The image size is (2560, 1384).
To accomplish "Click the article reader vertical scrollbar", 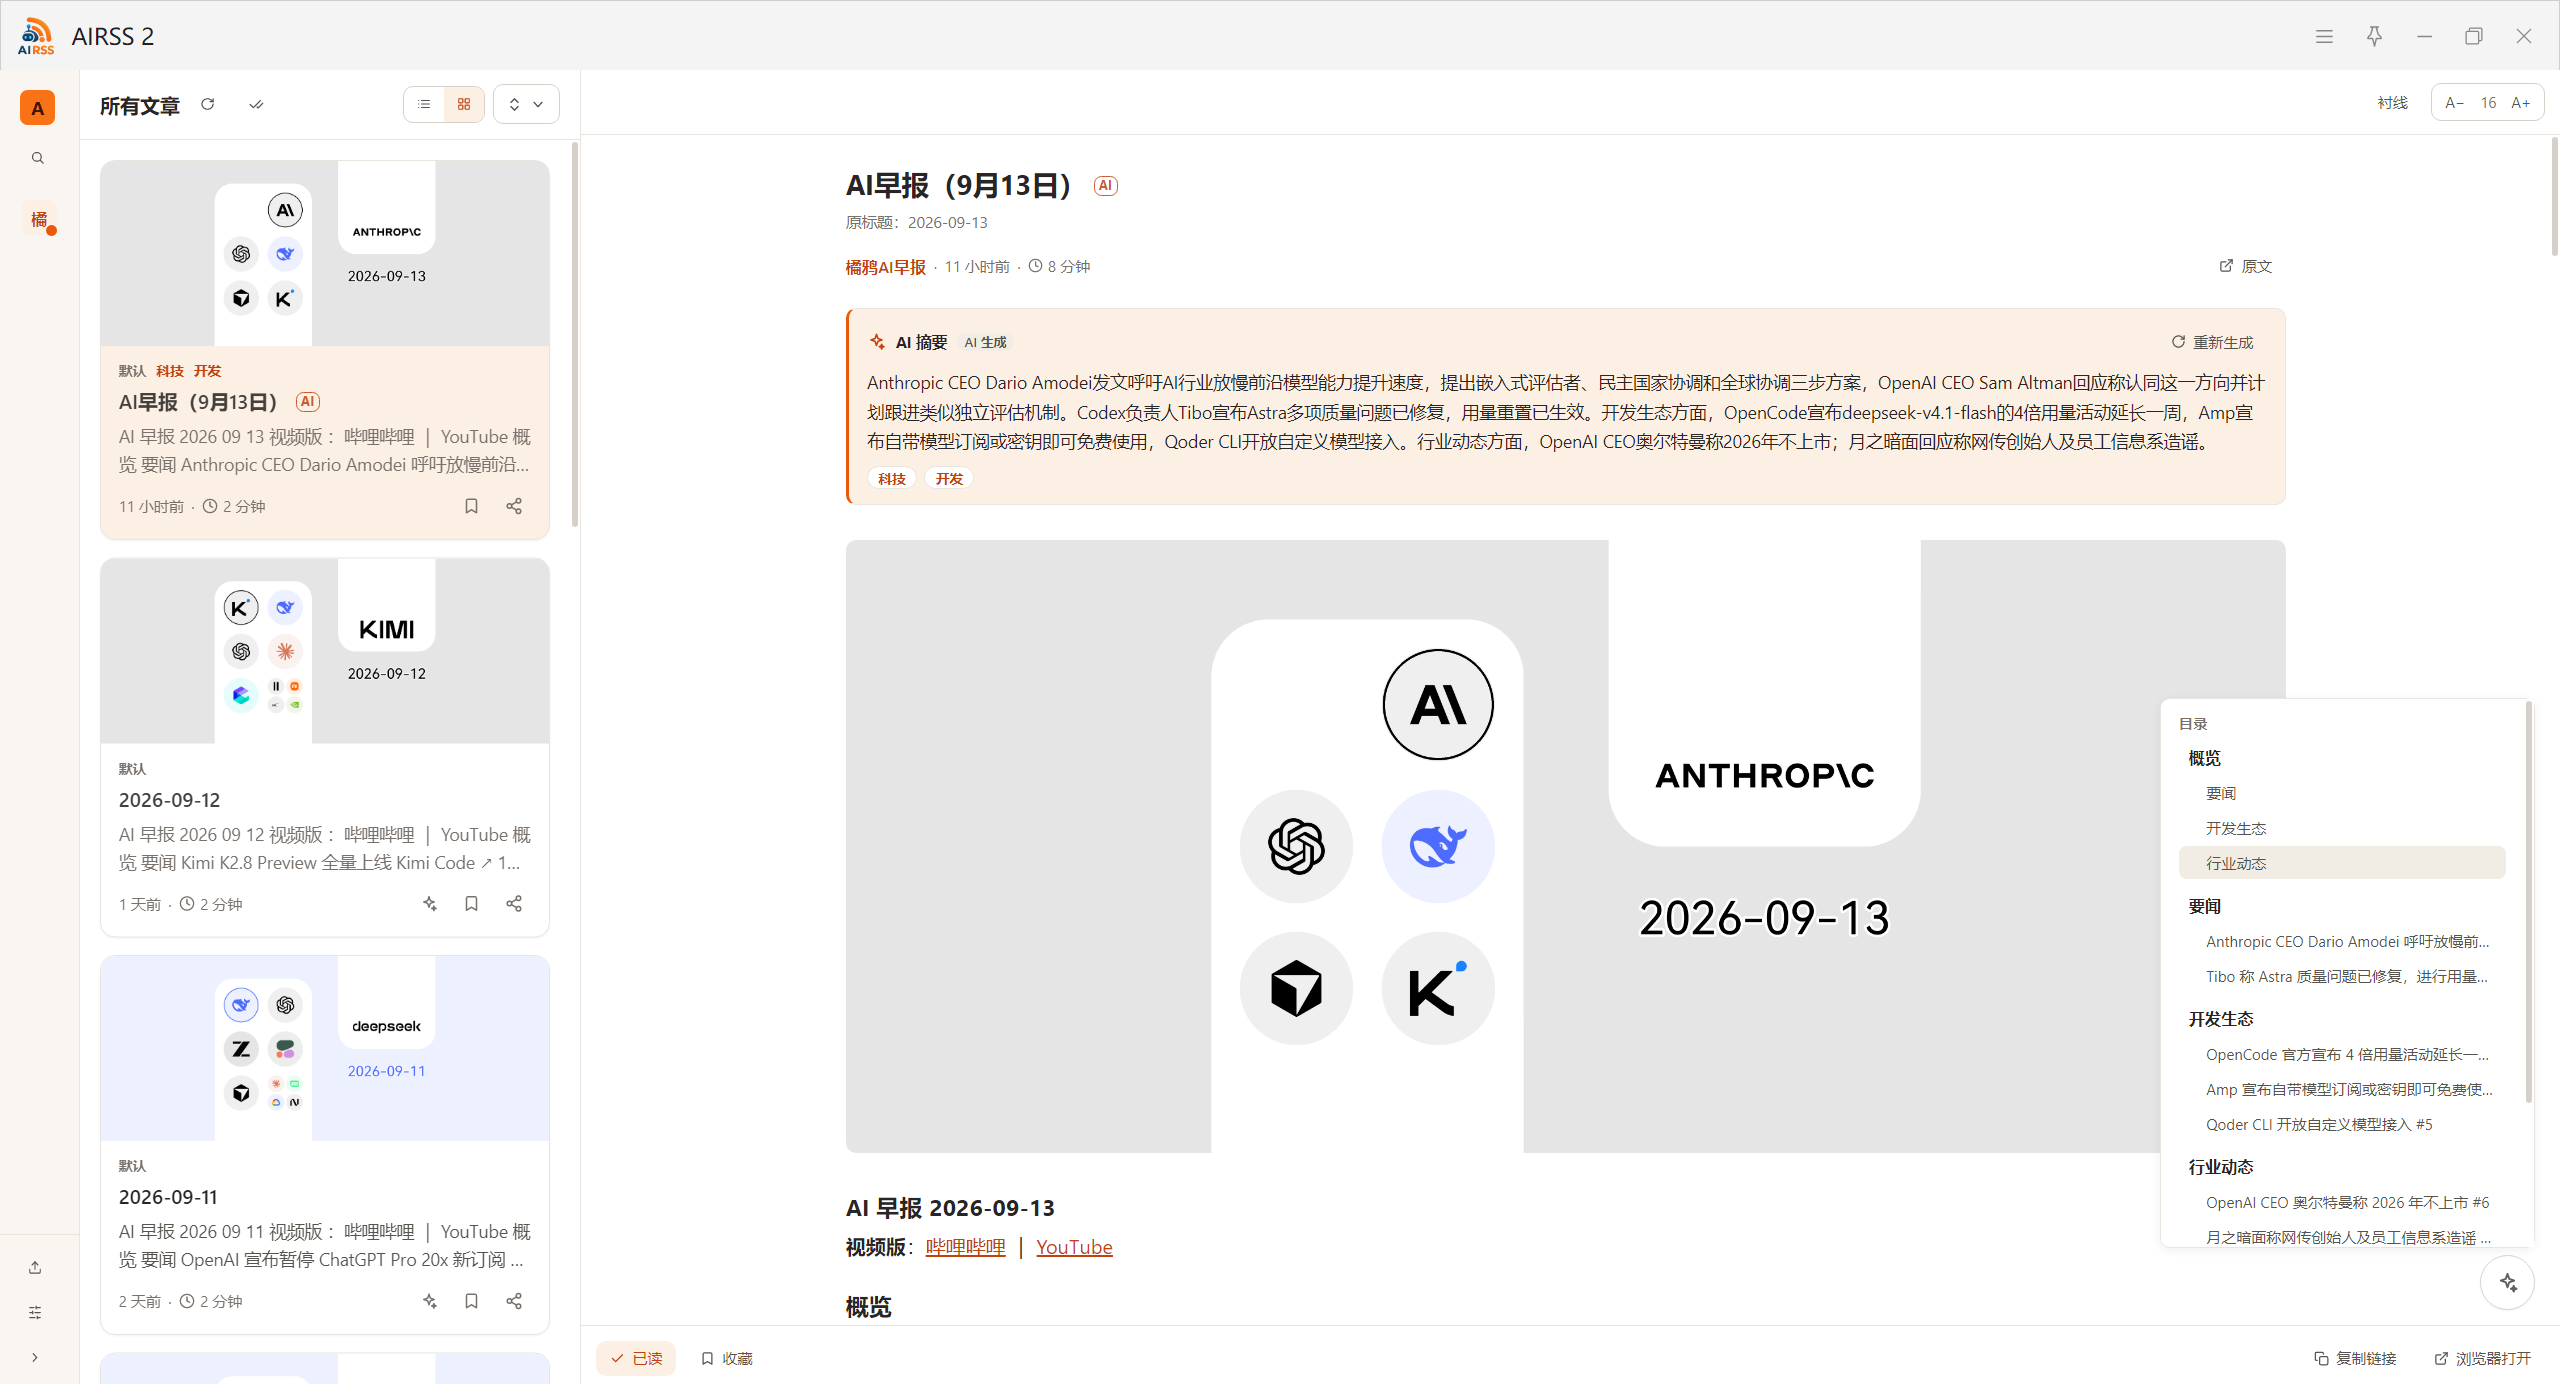I will coord(2554,196).
